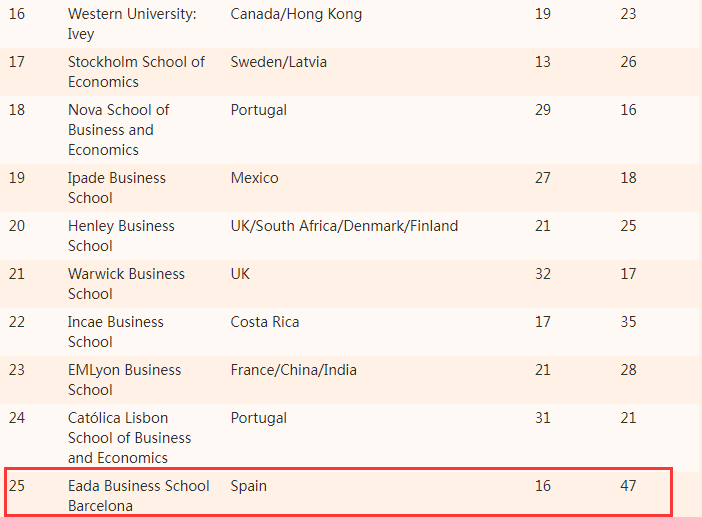Click rank number 16 in first column
This screenshot has width=702, height=517.
pyautogui.click(x=17, y=14)
